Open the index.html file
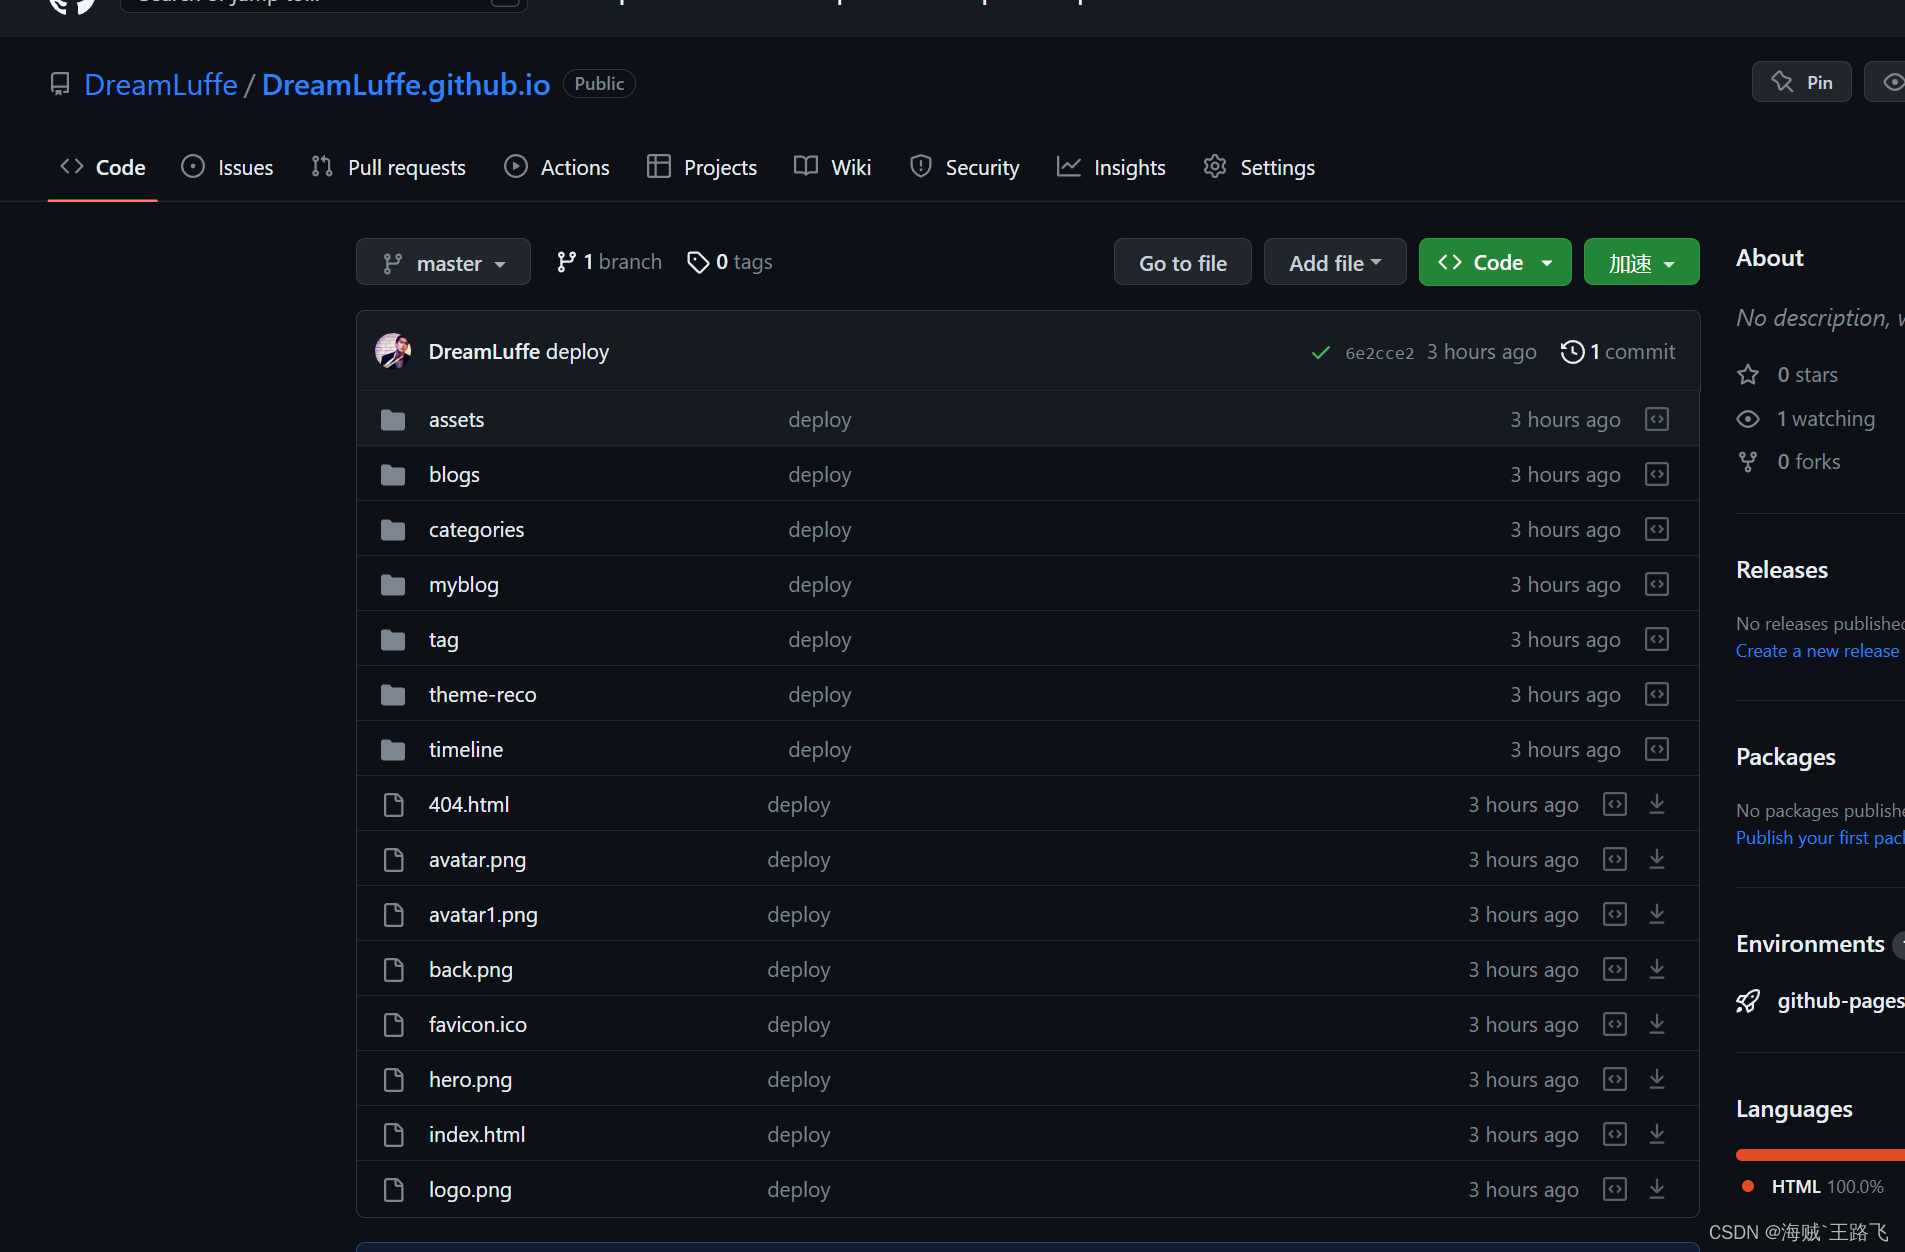 pyautogui.click(x=477, y=1135)
